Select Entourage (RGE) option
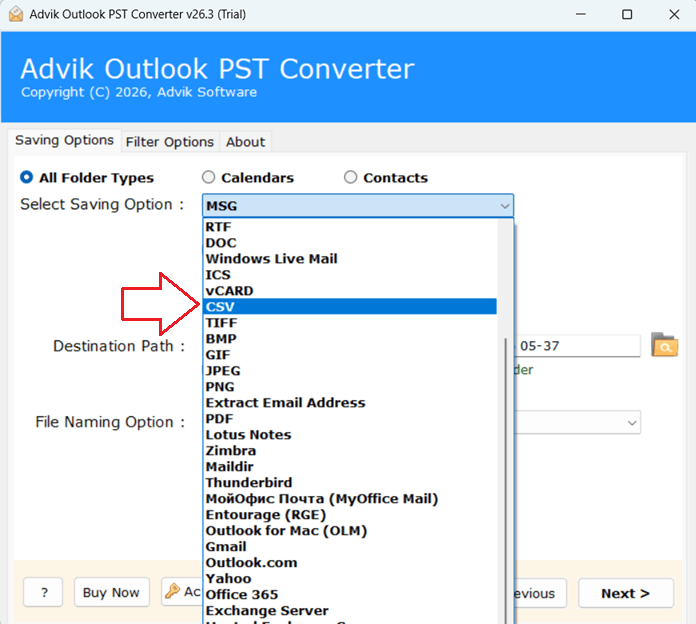The height and width of the screenshot is (624, 696). click(350, 514)
